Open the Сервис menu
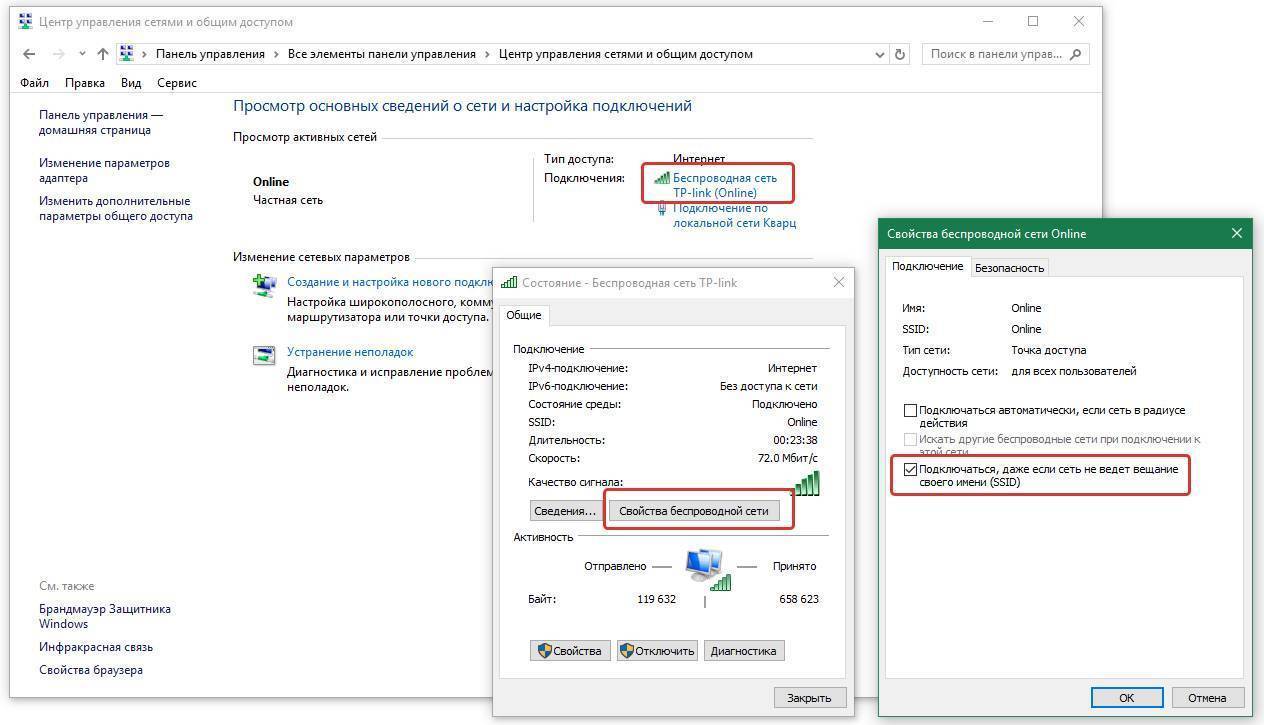The image size is (1264, 725). click(177, 83)
